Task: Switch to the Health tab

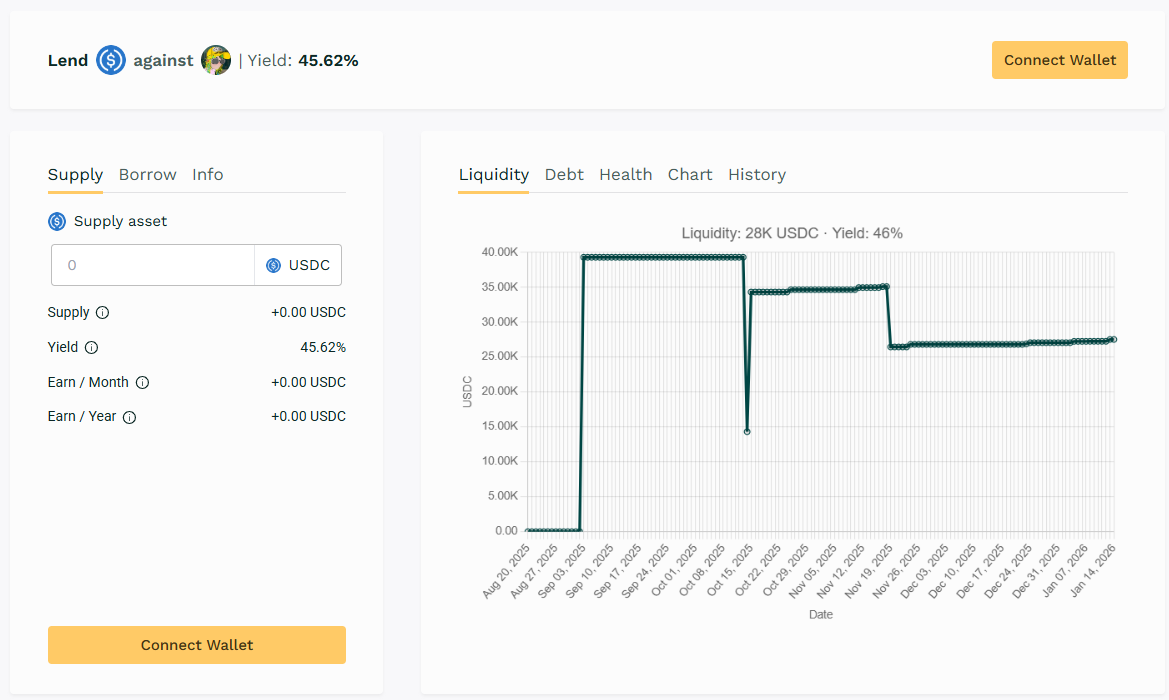Action: click(625, 174)
